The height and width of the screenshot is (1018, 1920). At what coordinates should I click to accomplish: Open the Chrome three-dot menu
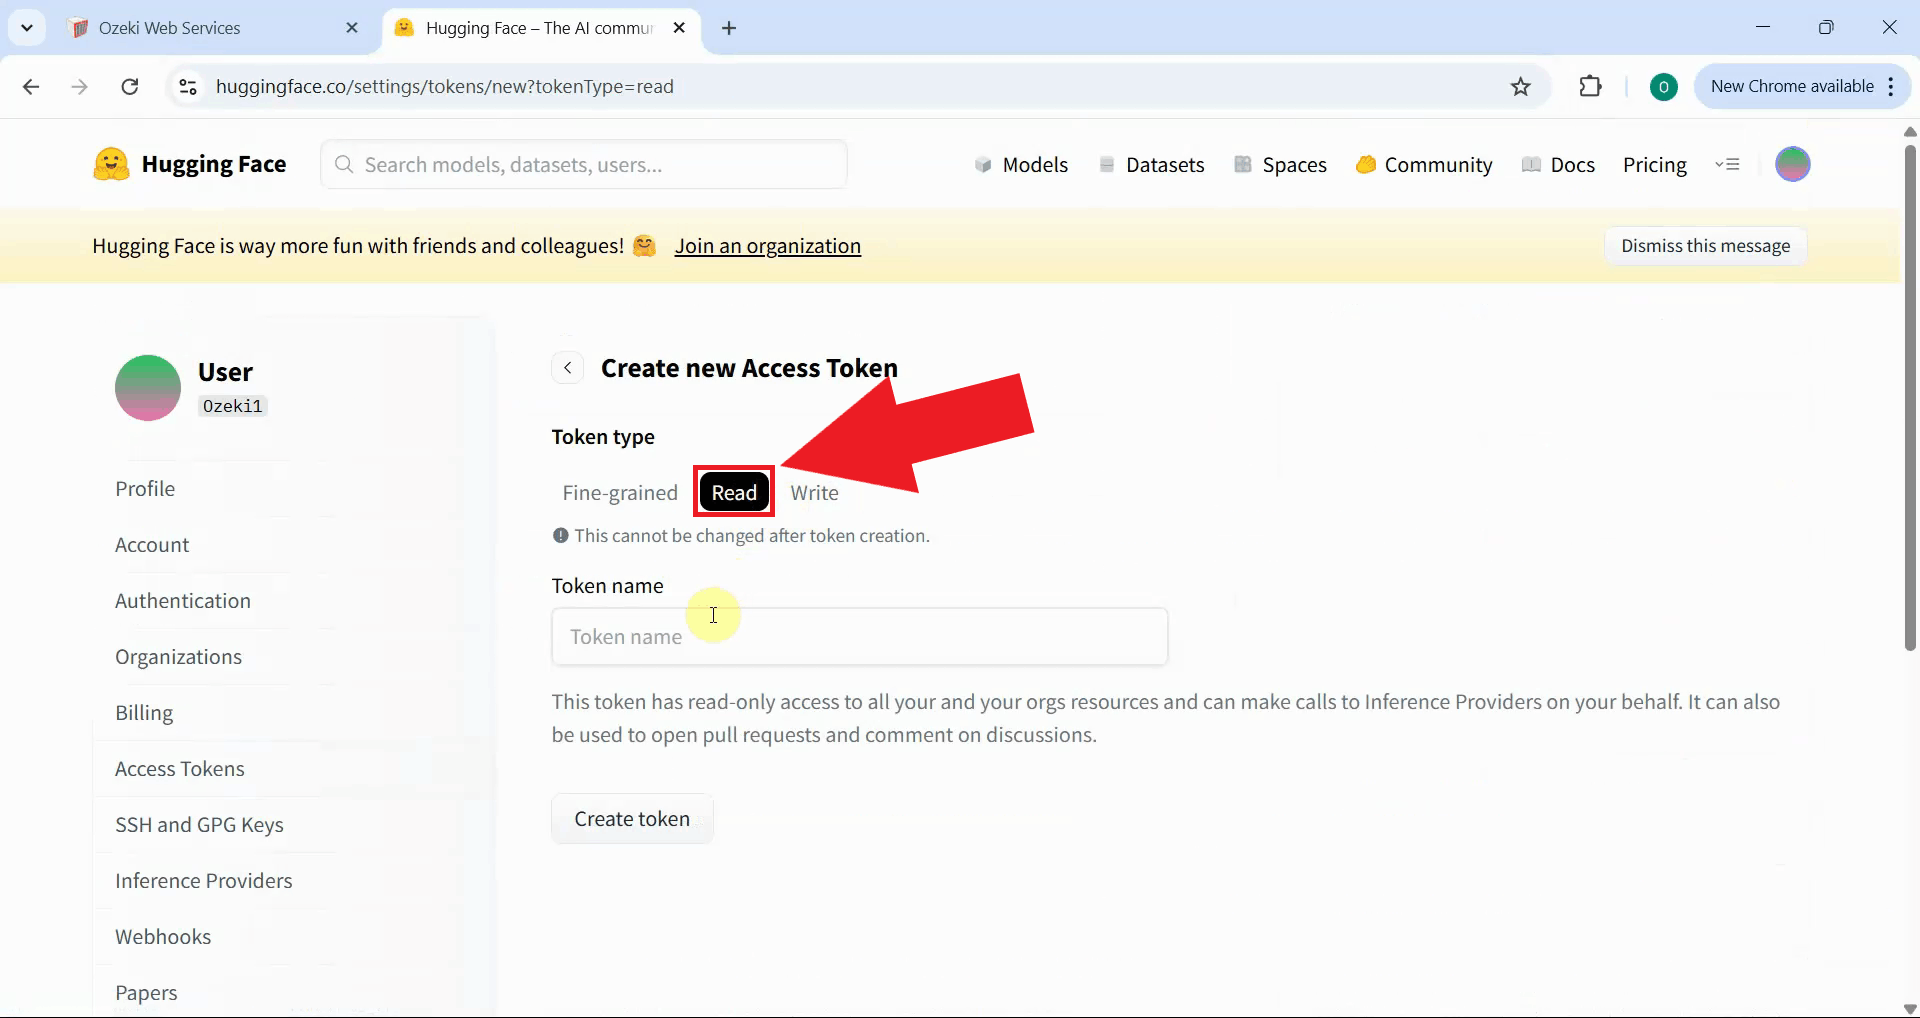pyautogui.click(x=1892, y=86)
